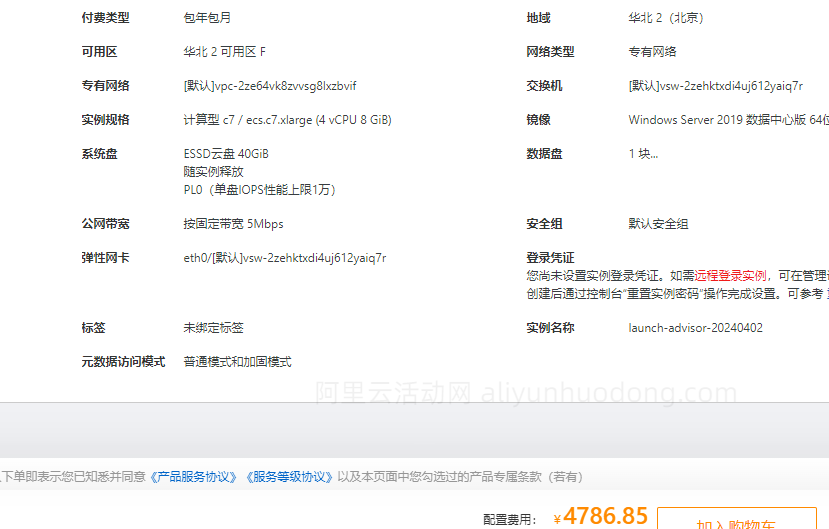Click the 普通模式和加固模式 metadata access value

tap(237, 362)
